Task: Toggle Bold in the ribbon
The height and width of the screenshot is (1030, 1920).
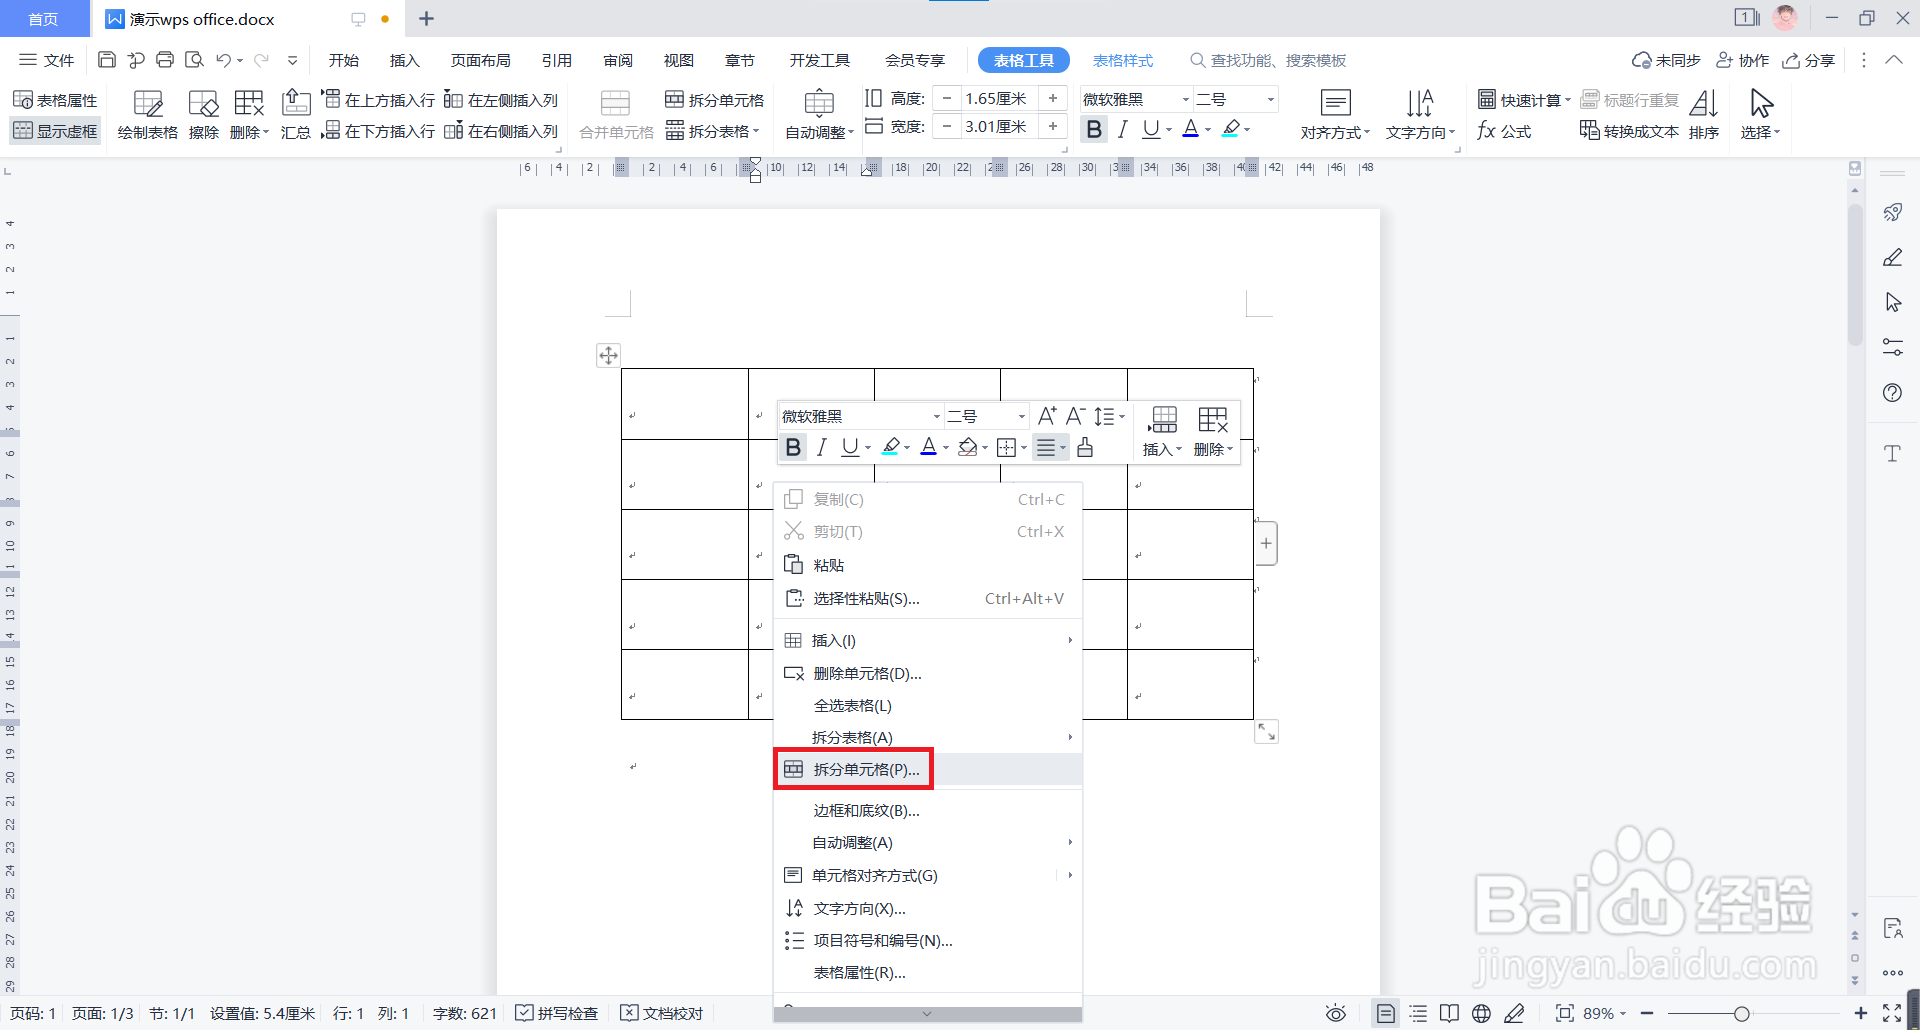Action: (1094, 129)
